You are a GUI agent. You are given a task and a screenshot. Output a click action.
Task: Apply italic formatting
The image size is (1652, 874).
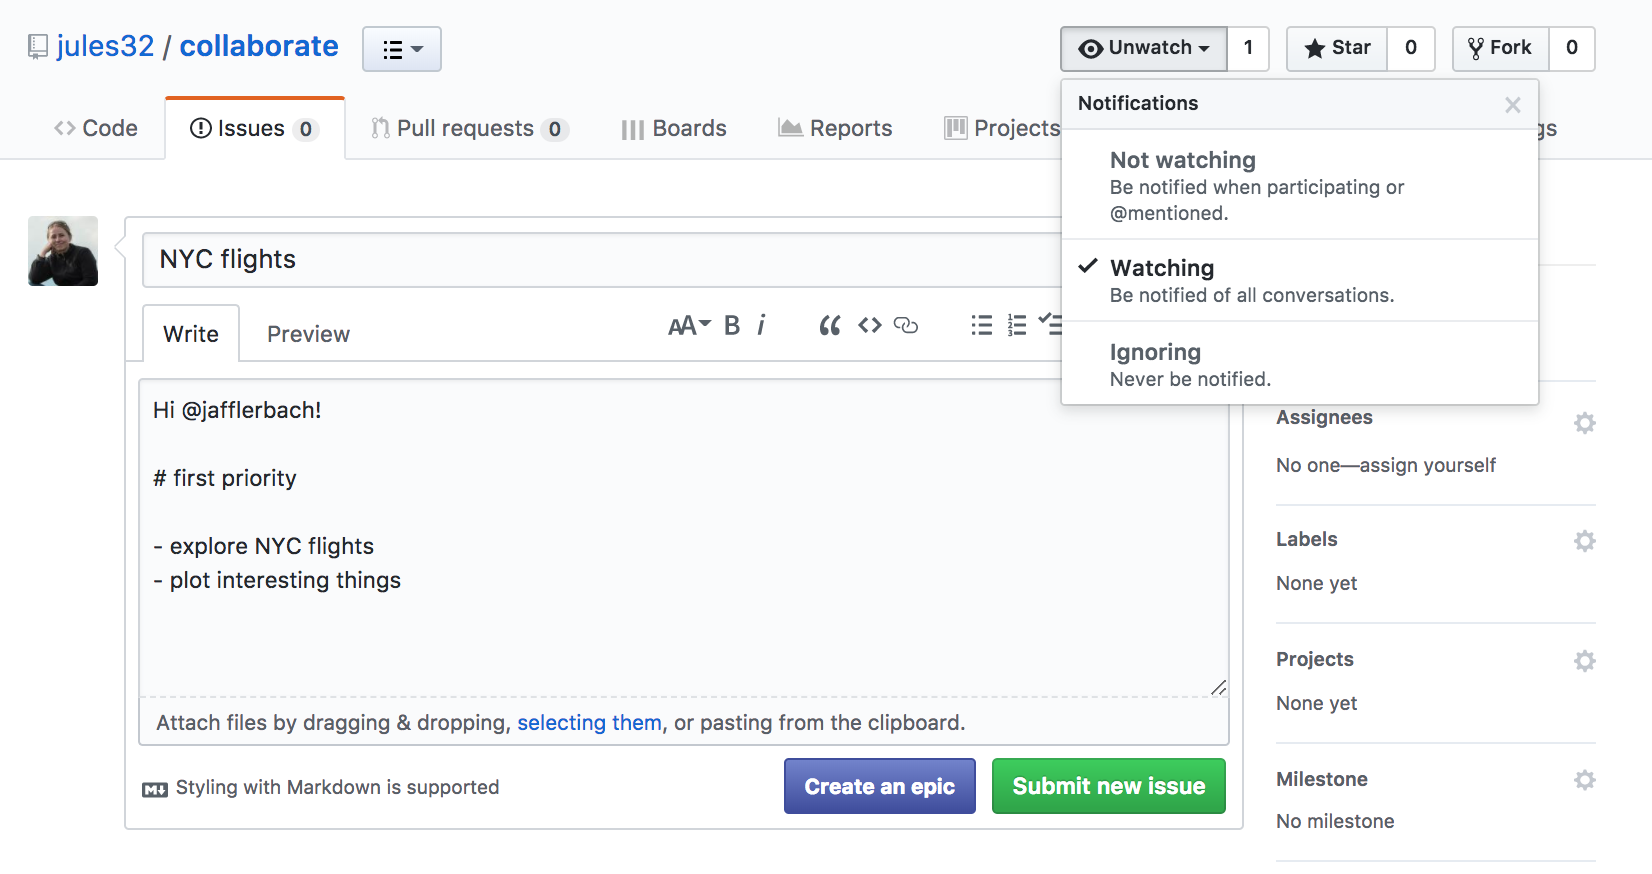click(x=761, y=325)
